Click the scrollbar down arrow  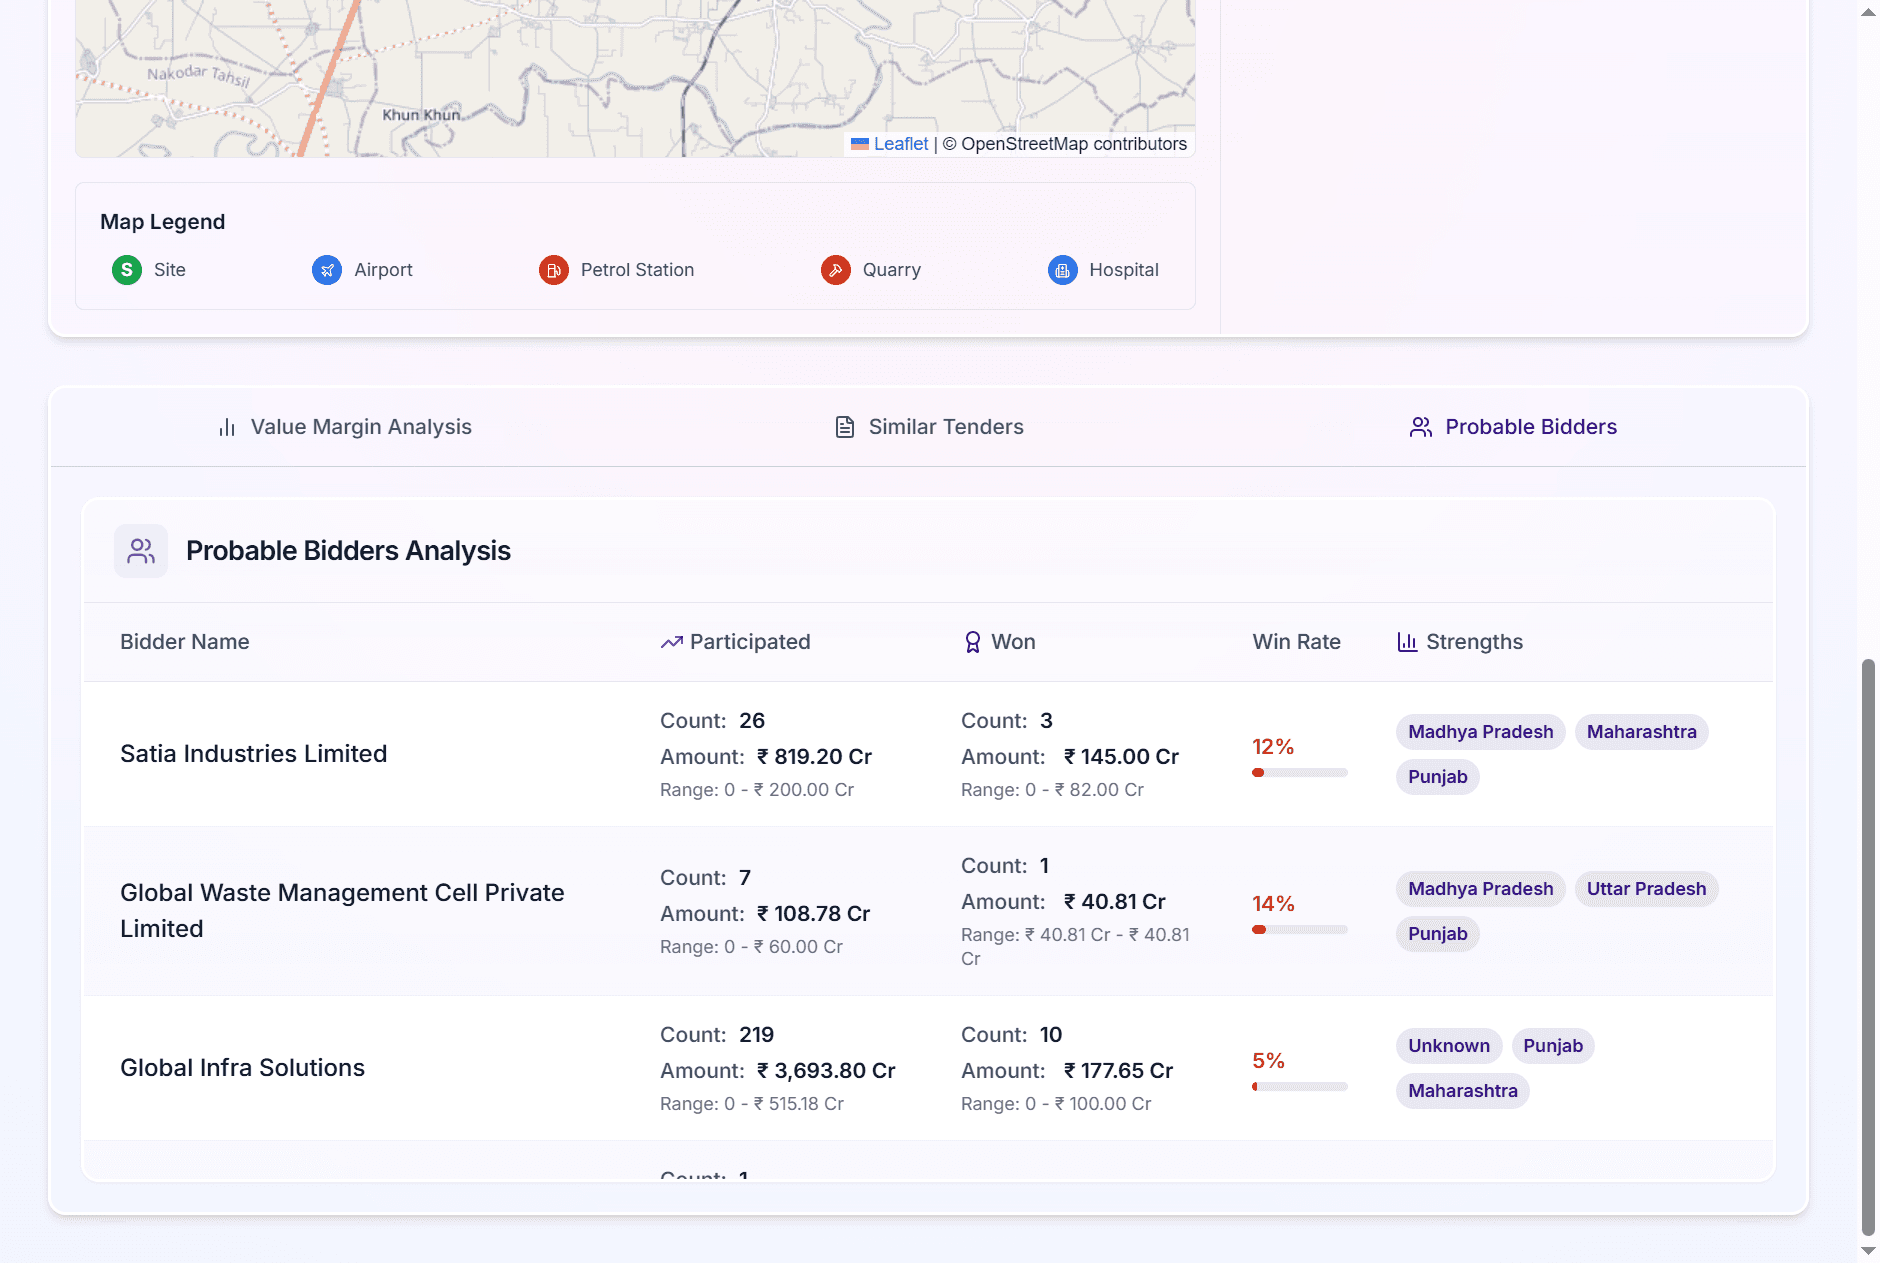coord(1868,1251)
